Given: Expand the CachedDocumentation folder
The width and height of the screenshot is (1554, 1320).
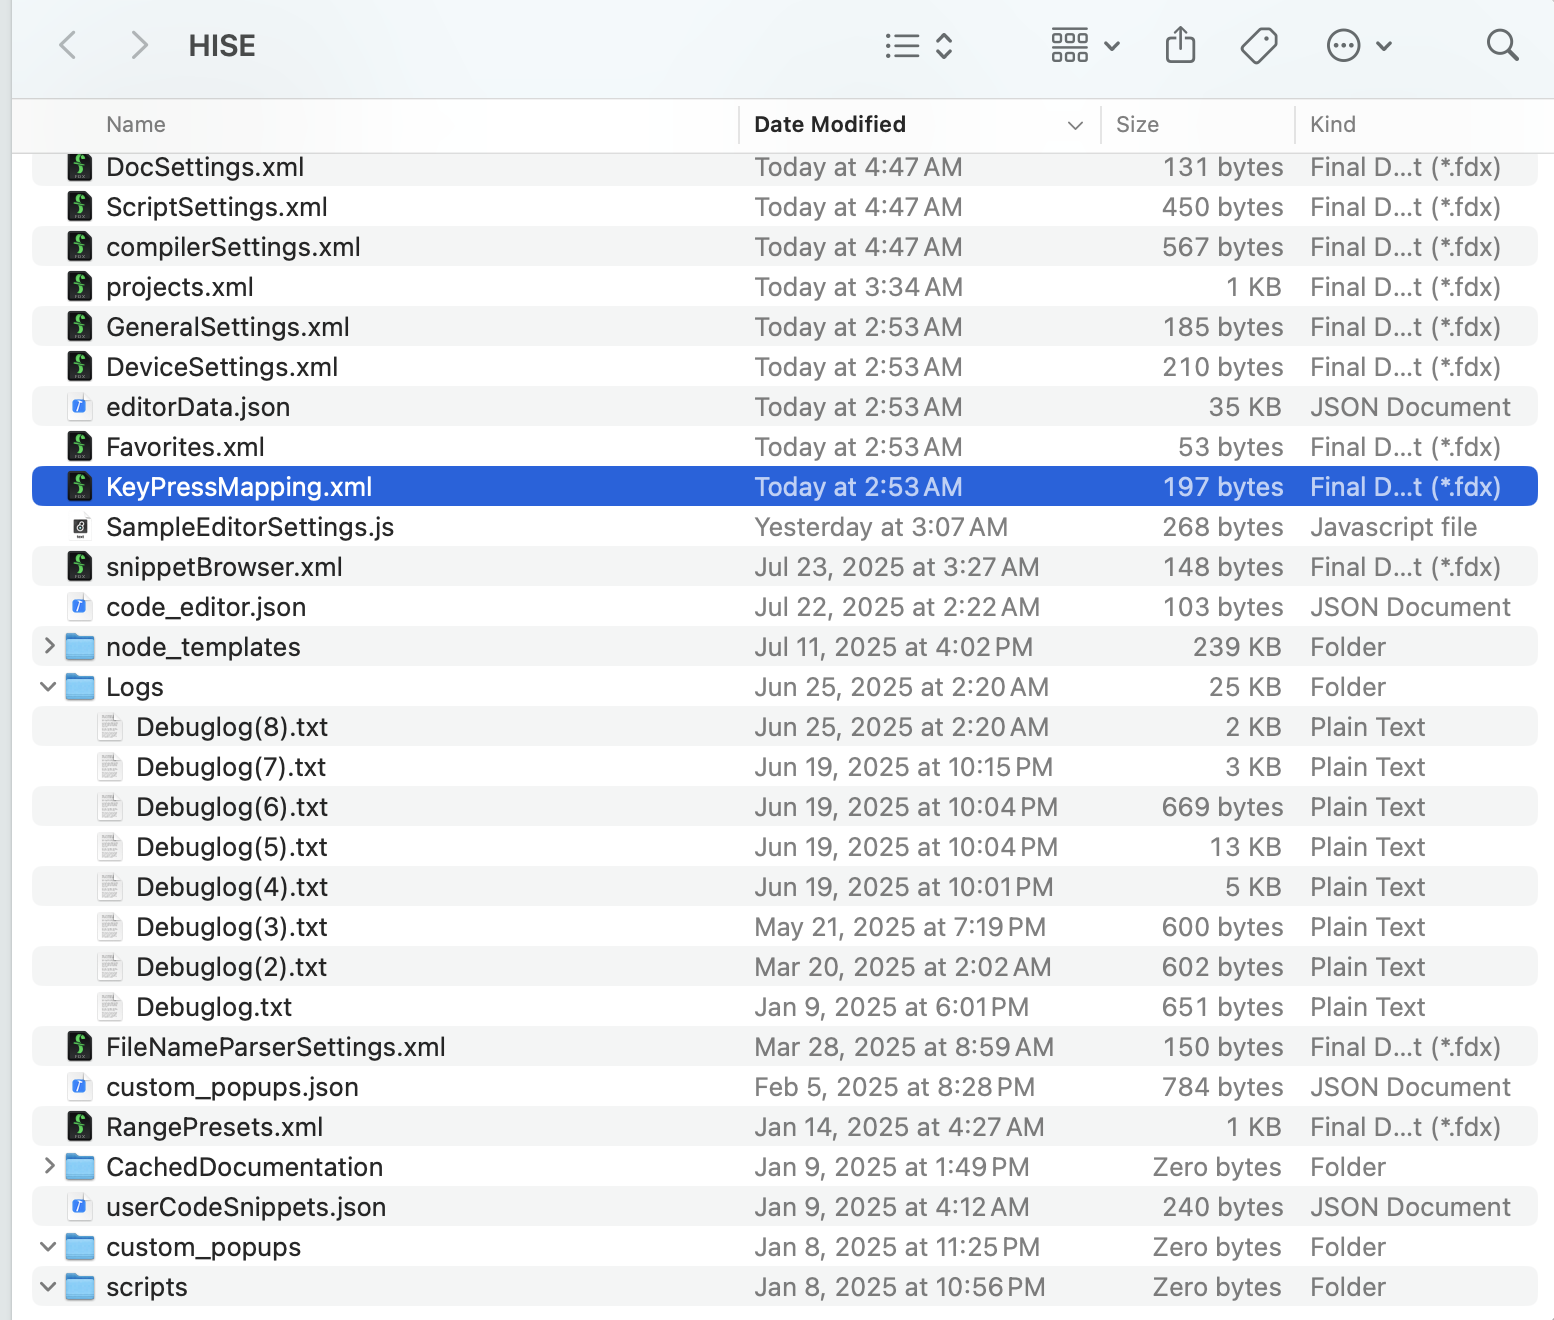Looking at the screenshot, I should coord(49,1167).
